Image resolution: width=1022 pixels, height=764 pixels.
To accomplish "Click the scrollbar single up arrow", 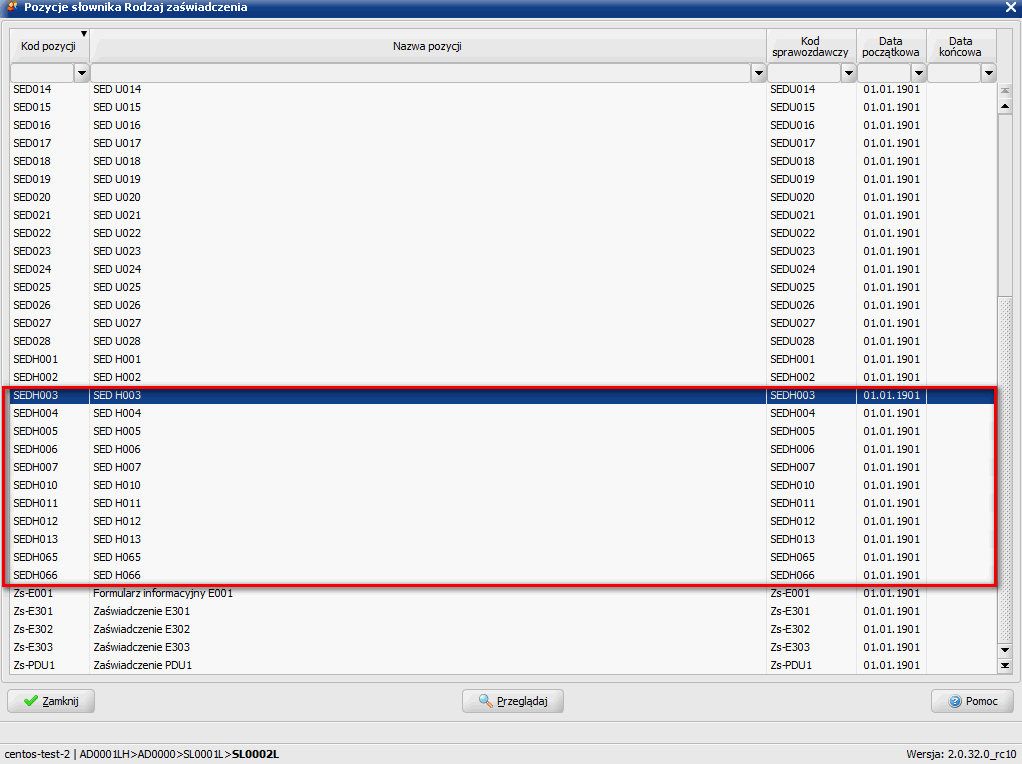I will 1005,106.
